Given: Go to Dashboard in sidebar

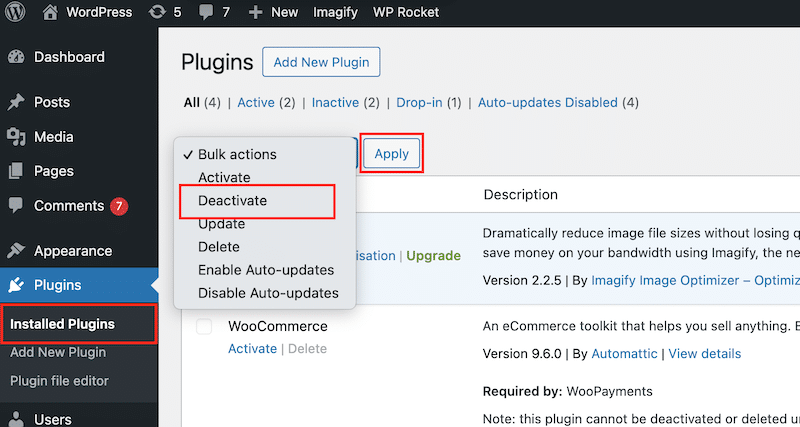Looking at the screenshot, I should point(69,57).
